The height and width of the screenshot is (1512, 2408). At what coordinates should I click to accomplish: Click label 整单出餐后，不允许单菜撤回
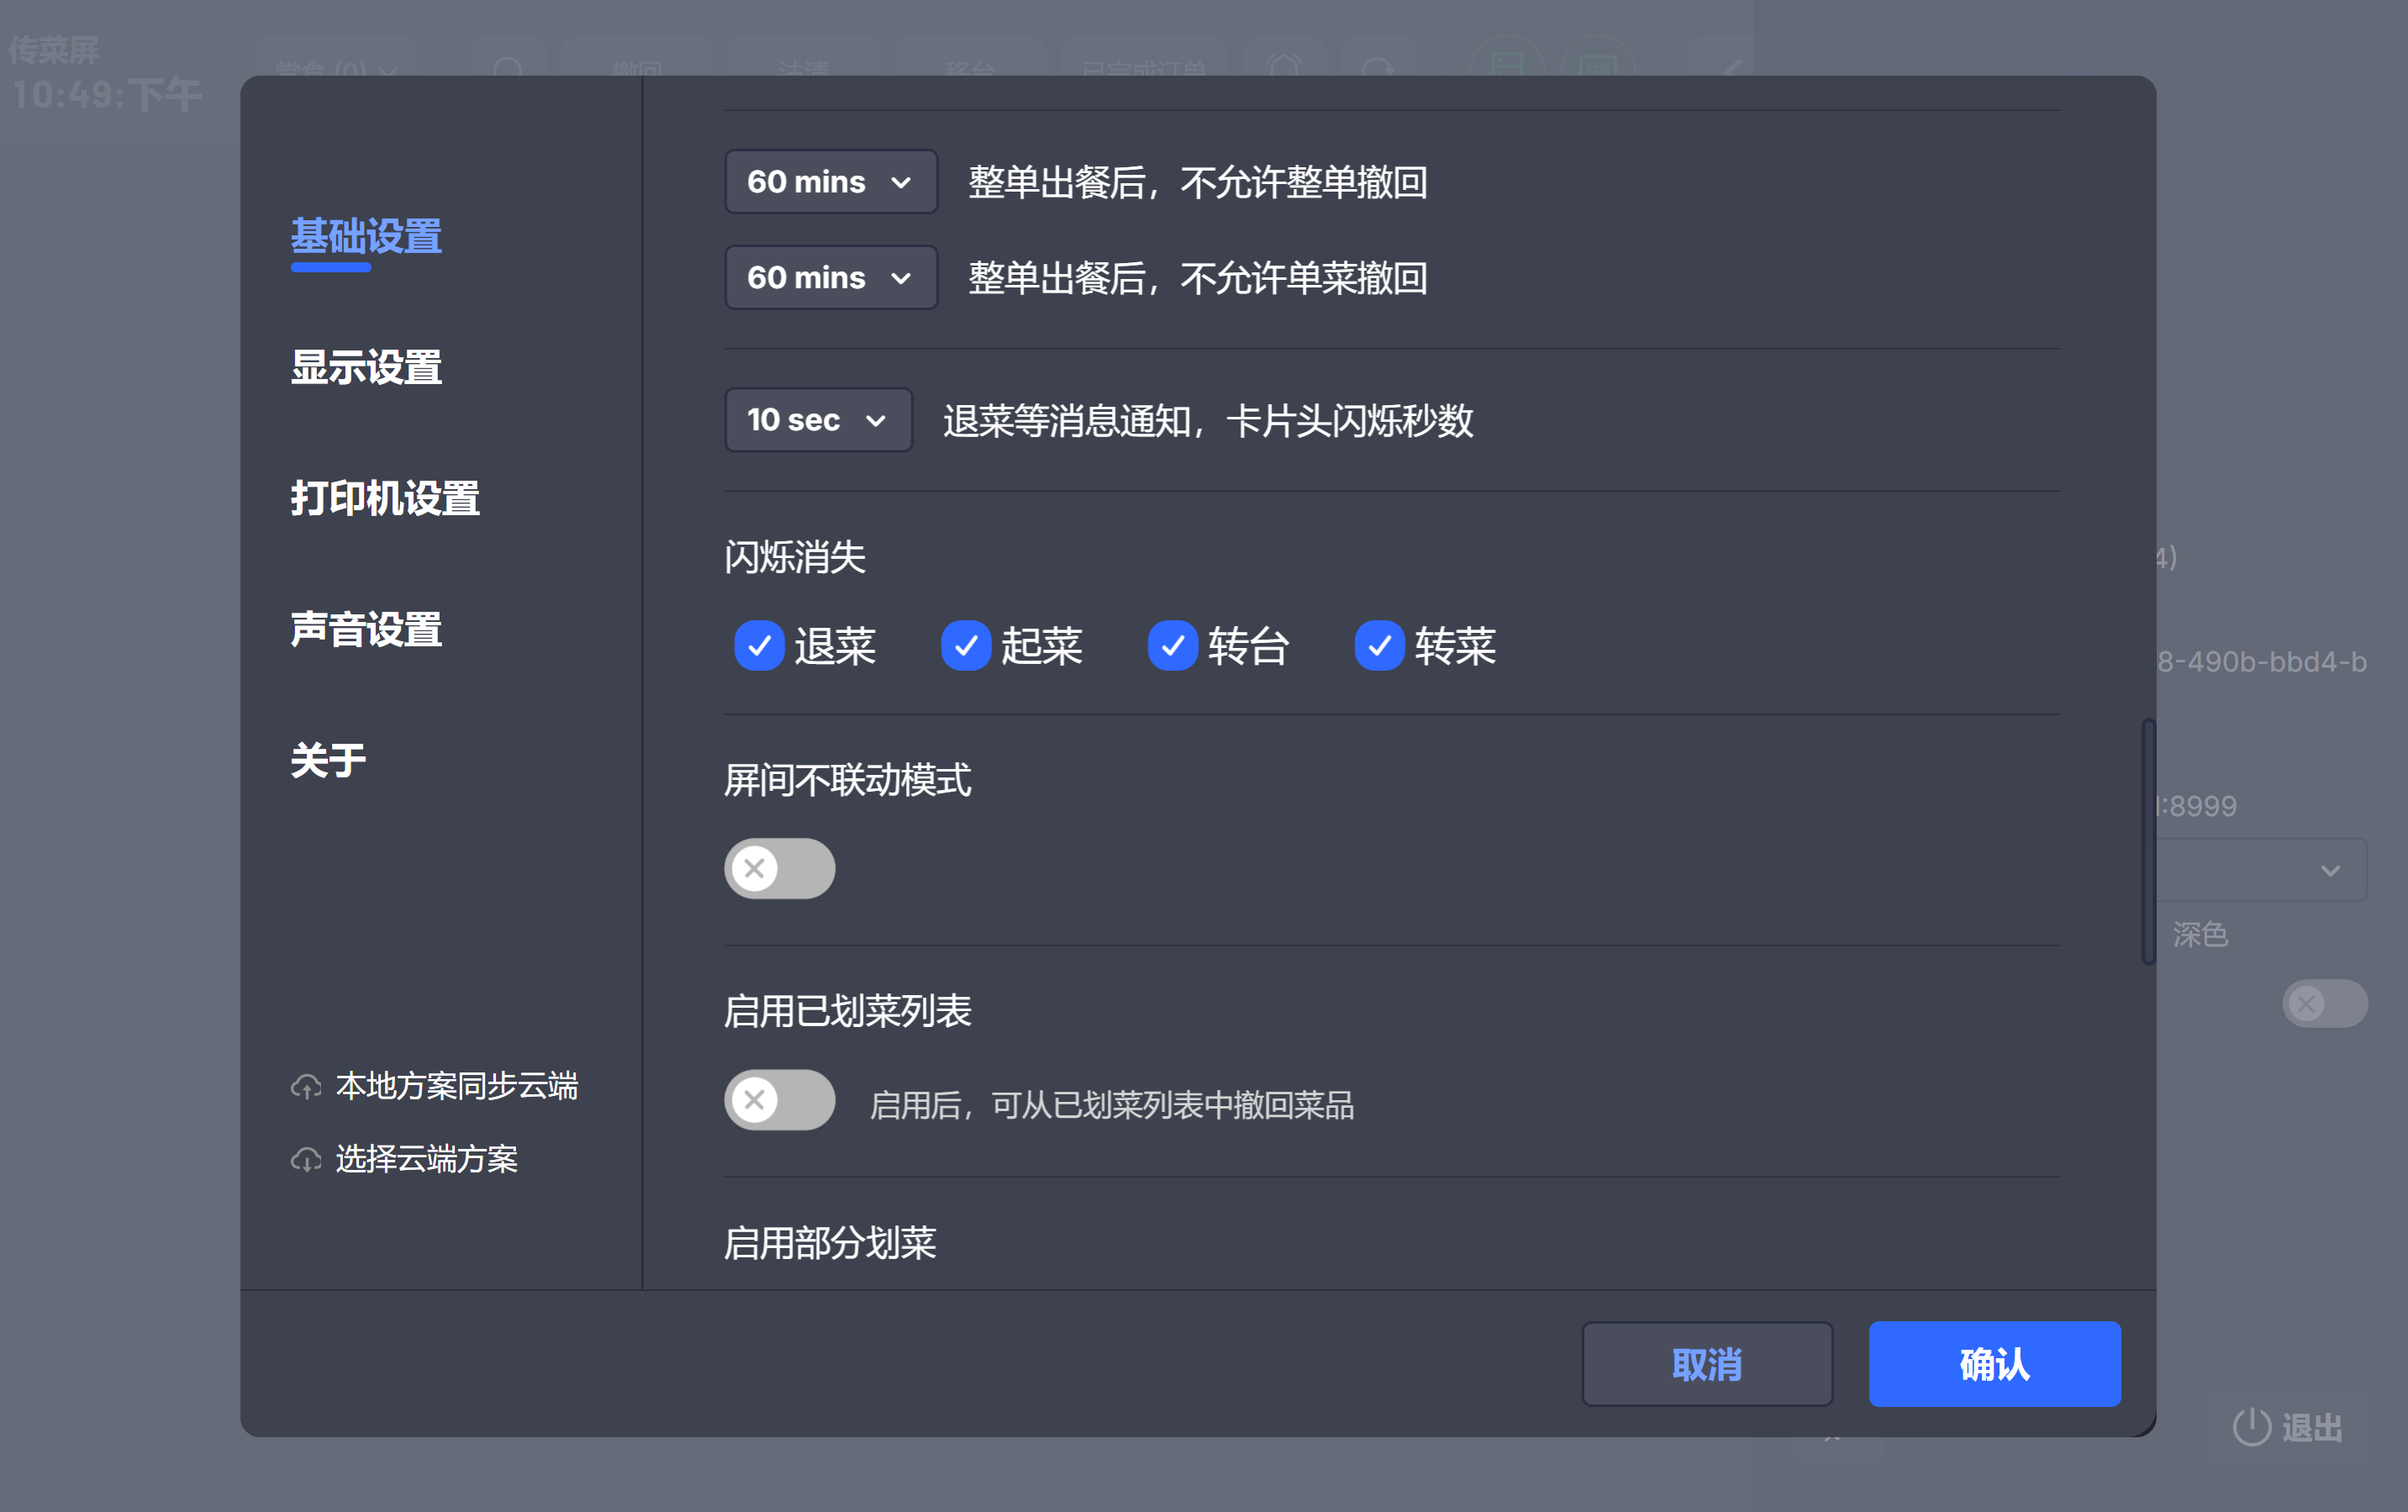tap(1198, 279)
